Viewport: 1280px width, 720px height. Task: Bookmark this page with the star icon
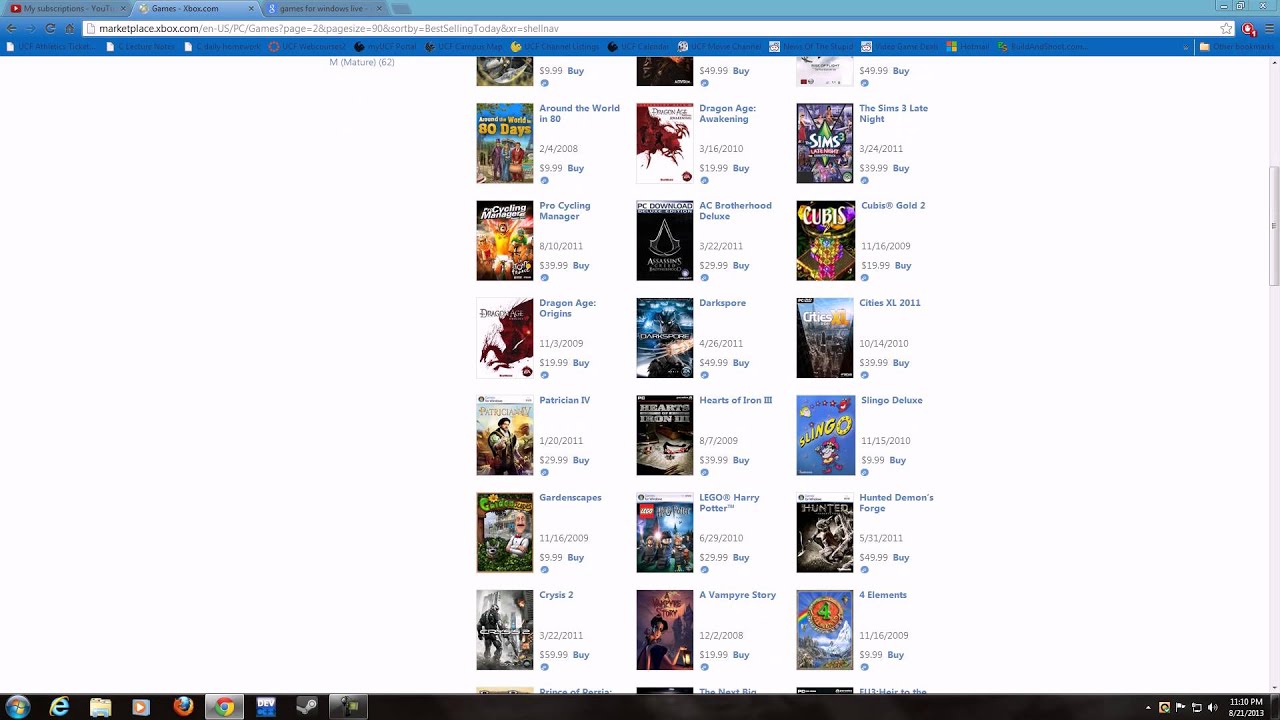point(1226,28)
